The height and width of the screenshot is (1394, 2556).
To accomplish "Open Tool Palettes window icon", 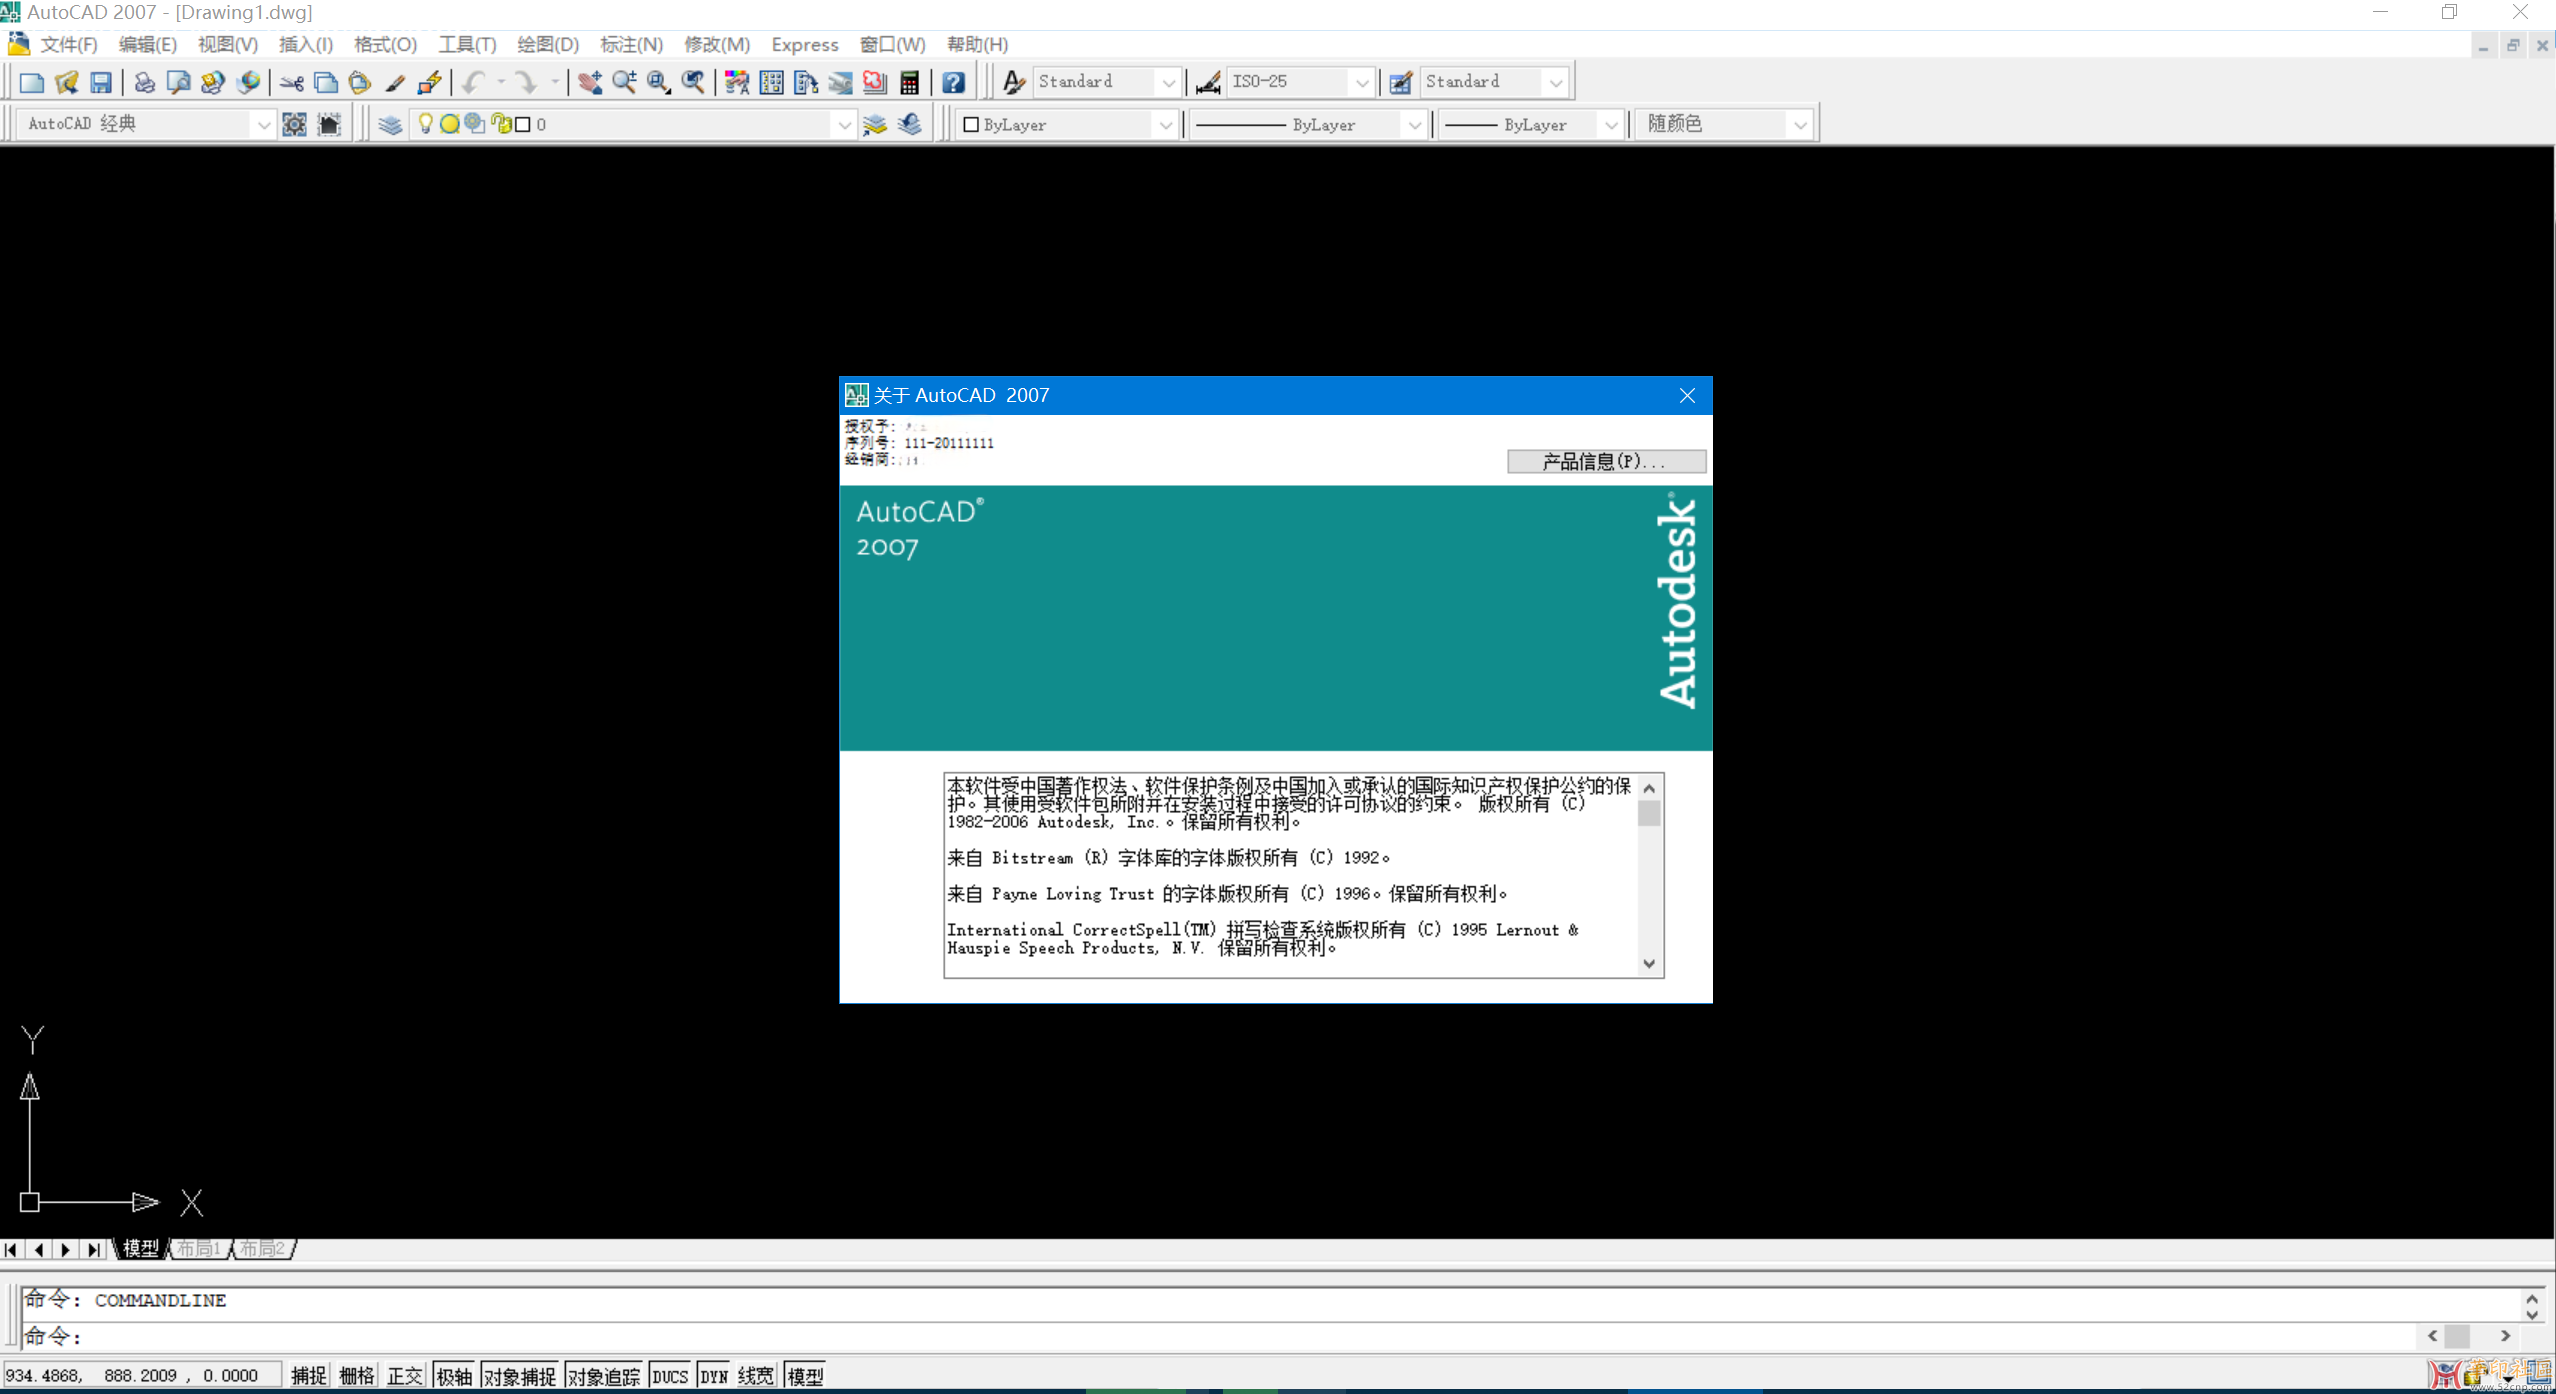I will [806, 82].
